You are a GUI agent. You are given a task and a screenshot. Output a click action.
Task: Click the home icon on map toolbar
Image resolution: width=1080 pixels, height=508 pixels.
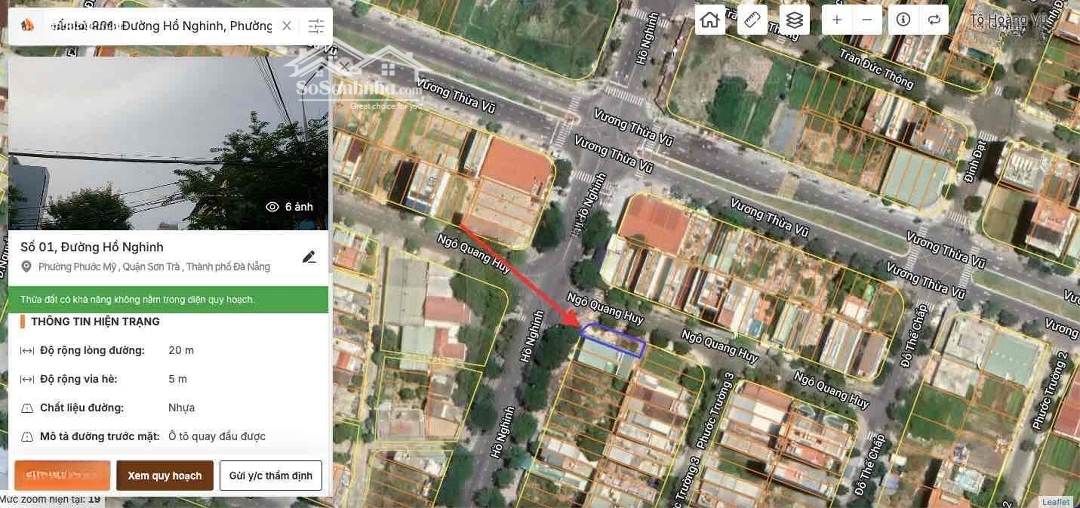(709, 20)
